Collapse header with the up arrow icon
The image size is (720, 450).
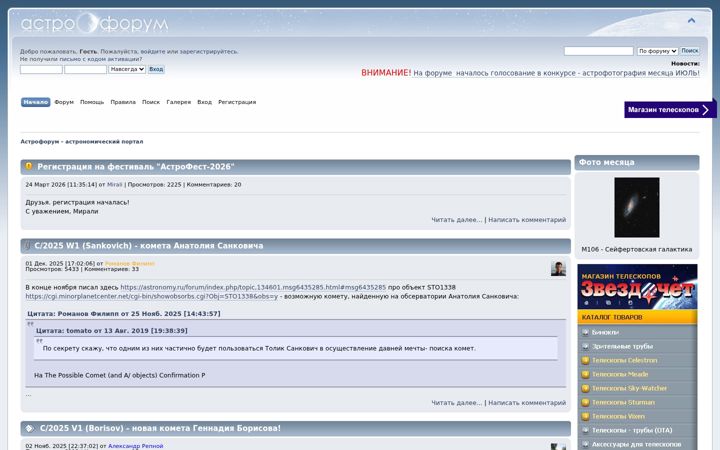(x=691, y=20)
